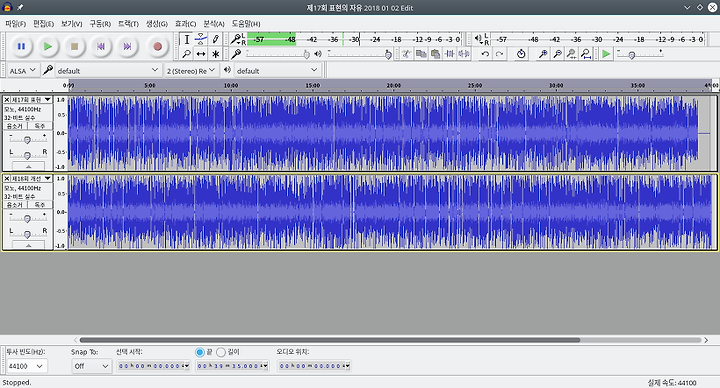The width and height of the screenshot is (720, 388).
Task: Click the Copy icon in the edit toolbar
Action: [421, 54]
